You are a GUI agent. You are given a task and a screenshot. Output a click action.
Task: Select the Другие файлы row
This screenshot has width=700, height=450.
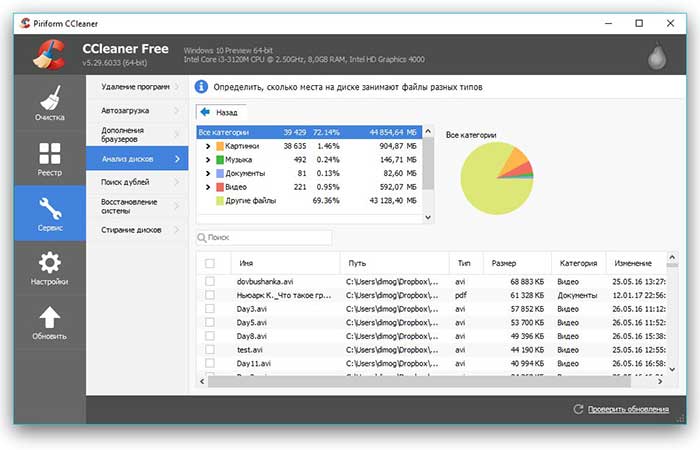coord(309,200)
